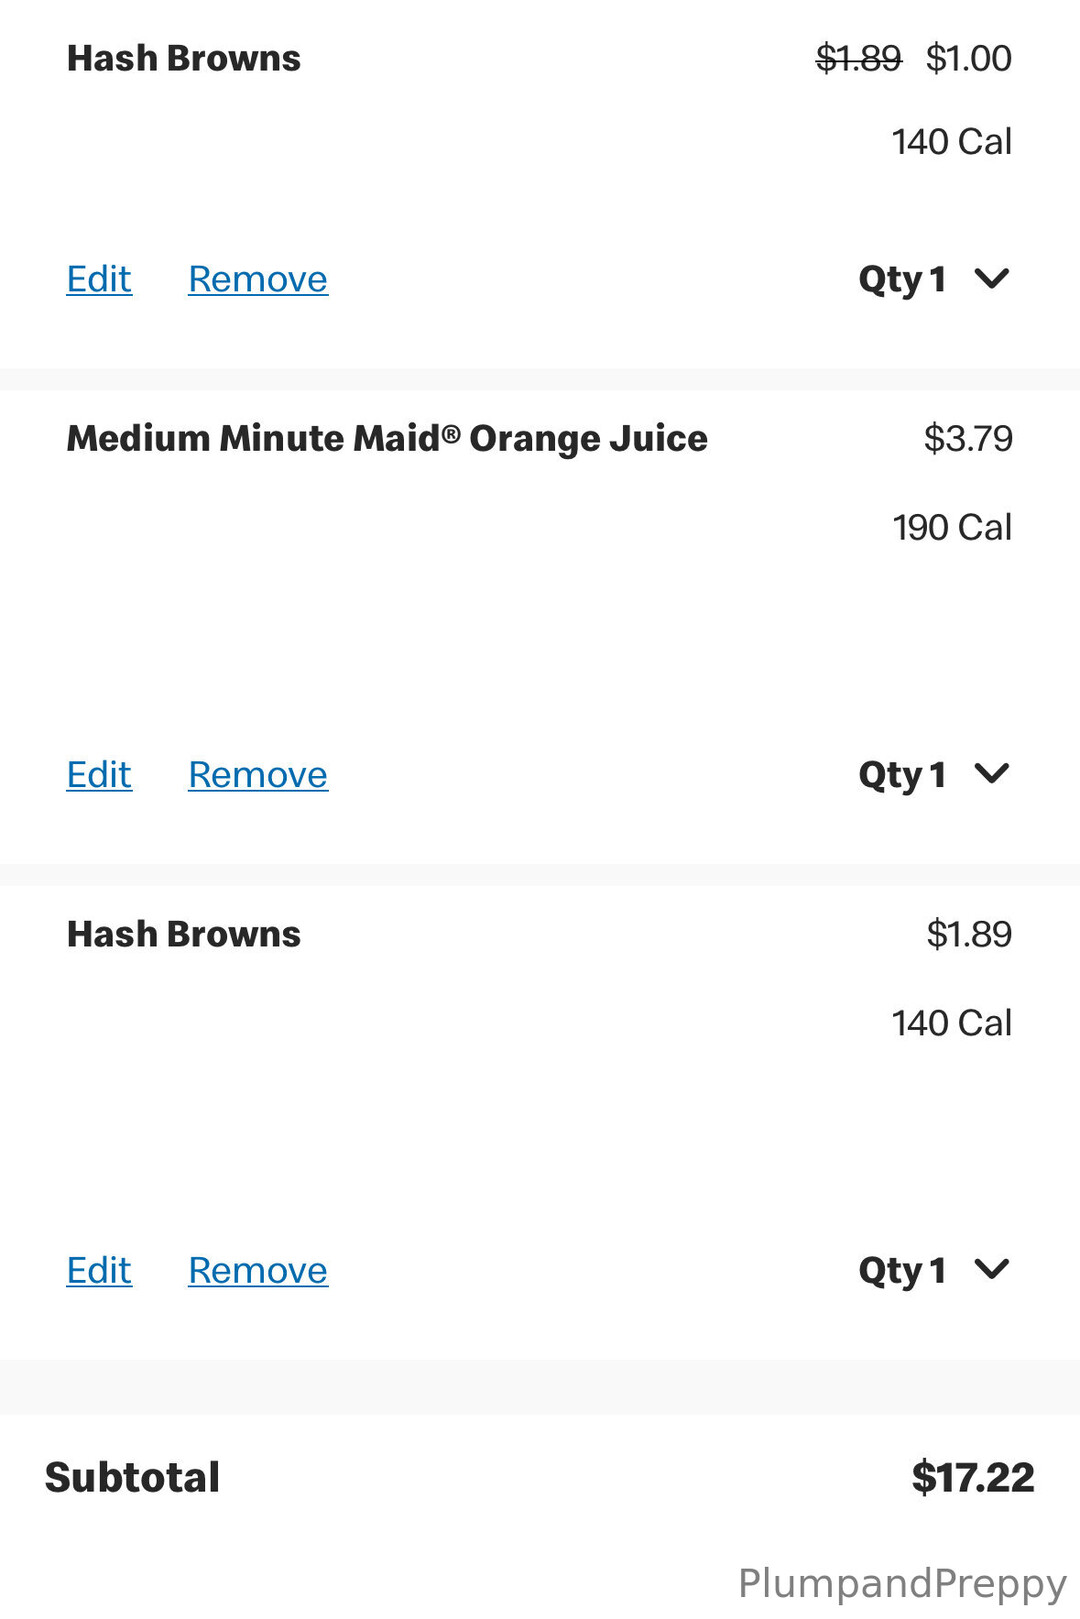This screenshot has height=1619, width=1080.
Task: Click the $1.00 discounted price
Action: pyautogui.click(x=968, y=58)
